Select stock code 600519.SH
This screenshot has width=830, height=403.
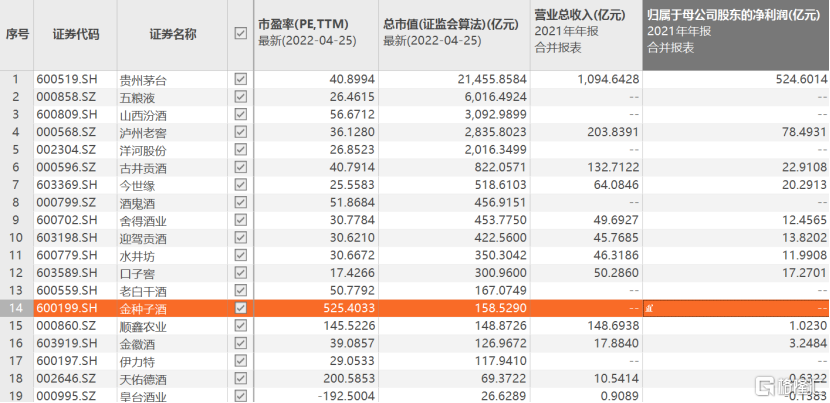pos(67,79)
